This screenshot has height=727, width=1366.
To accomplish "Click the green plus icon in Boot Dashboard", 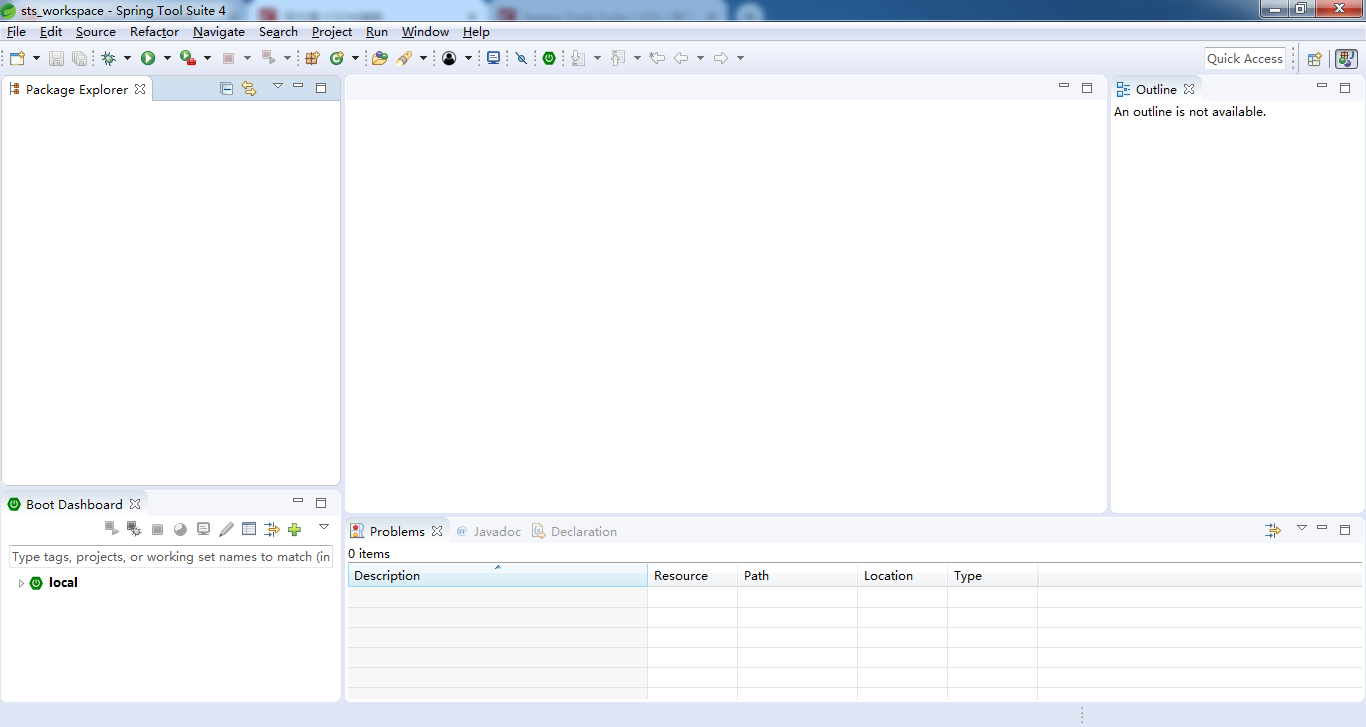I will [294, 528].
